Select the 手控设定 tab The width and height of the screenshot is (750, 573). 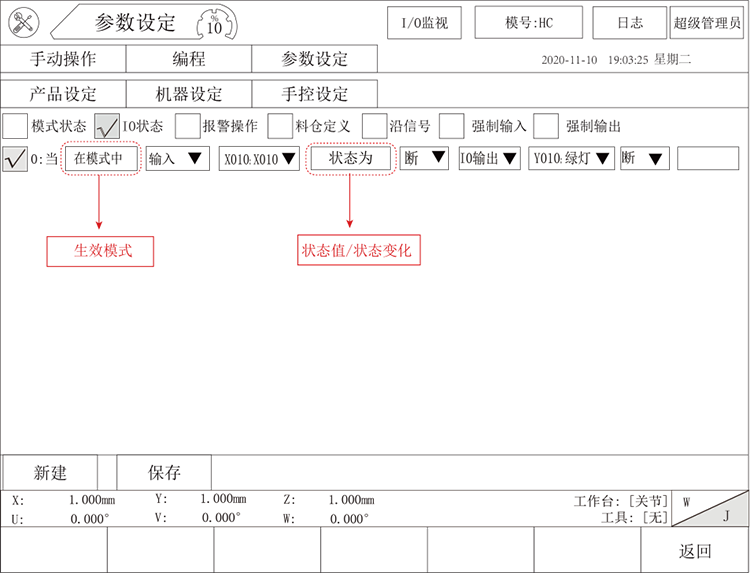click(314, 94)
